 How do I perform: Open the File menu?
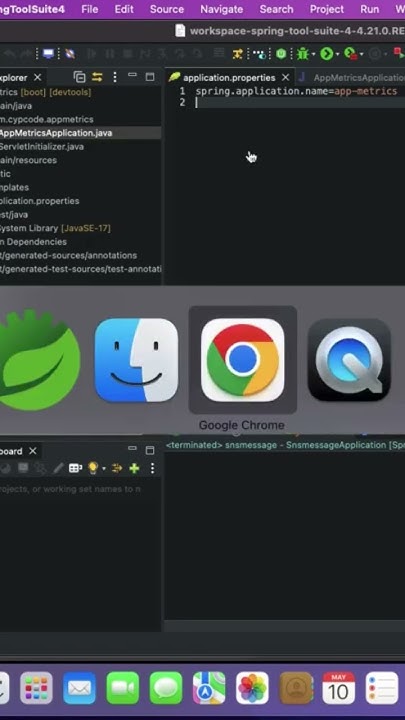[90, 9]
